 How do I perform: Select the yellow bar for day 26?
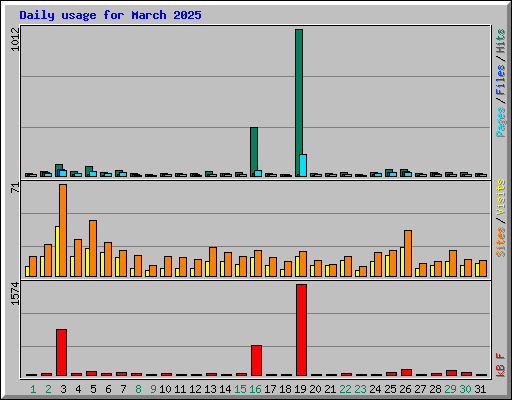[402, 262]
